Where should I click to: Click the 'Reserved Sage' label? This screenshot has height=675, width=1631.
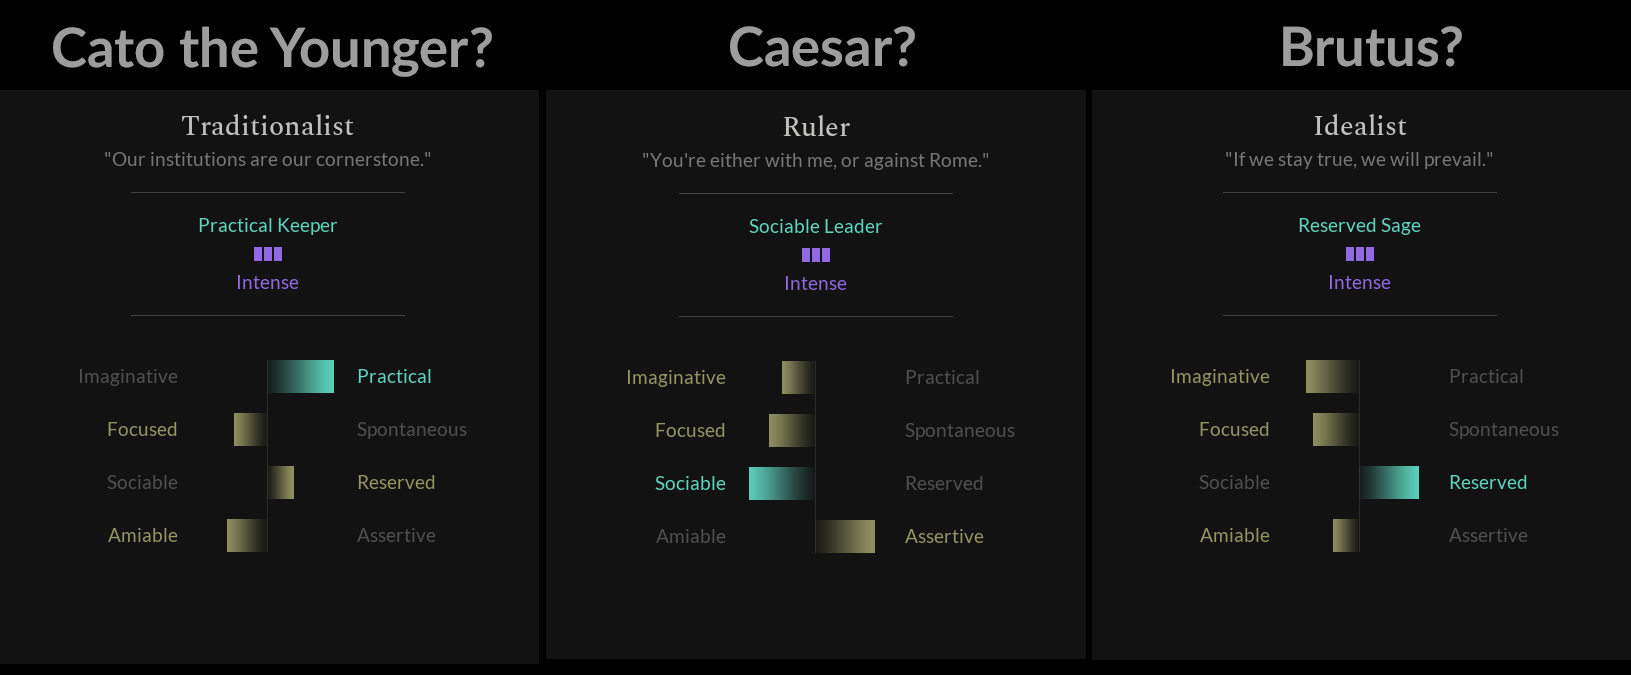pyautogui.click(x=1360, y=225)
